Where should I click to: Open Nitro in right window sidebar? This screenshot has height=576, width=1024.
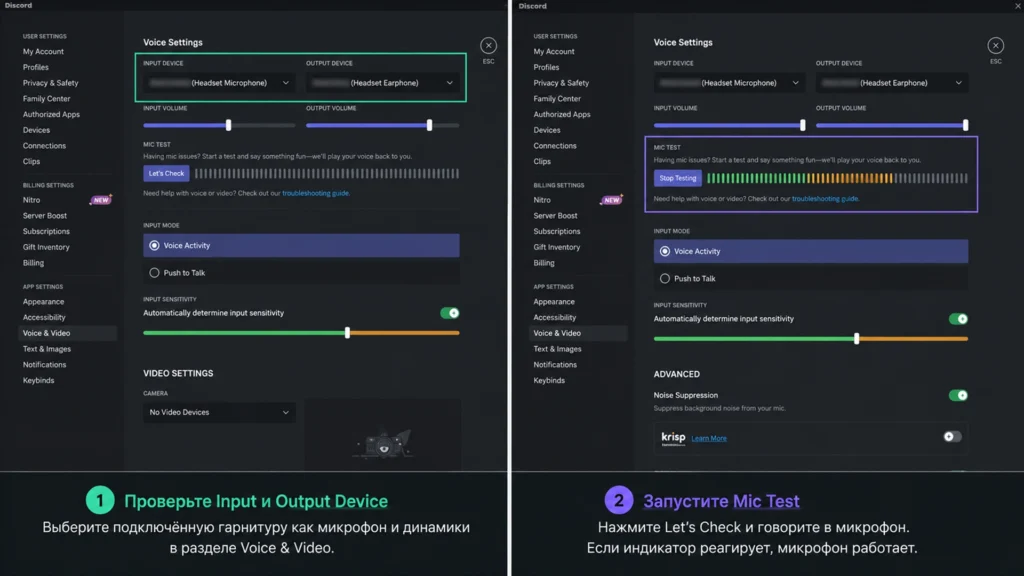tap(542, 200)
